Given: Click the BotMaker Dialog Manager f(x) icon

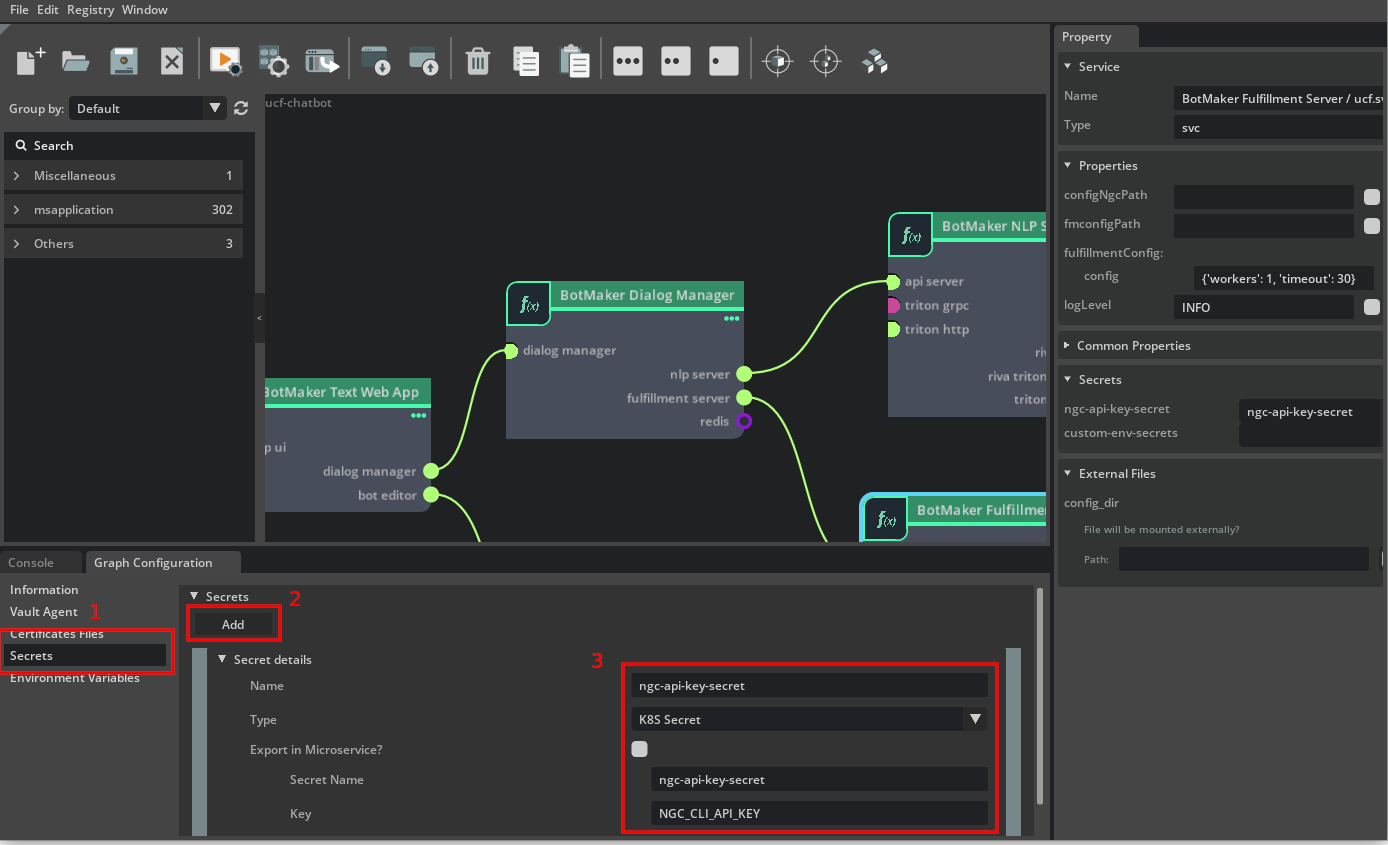Looking at the screenshot, I should (x=529, y=304).
